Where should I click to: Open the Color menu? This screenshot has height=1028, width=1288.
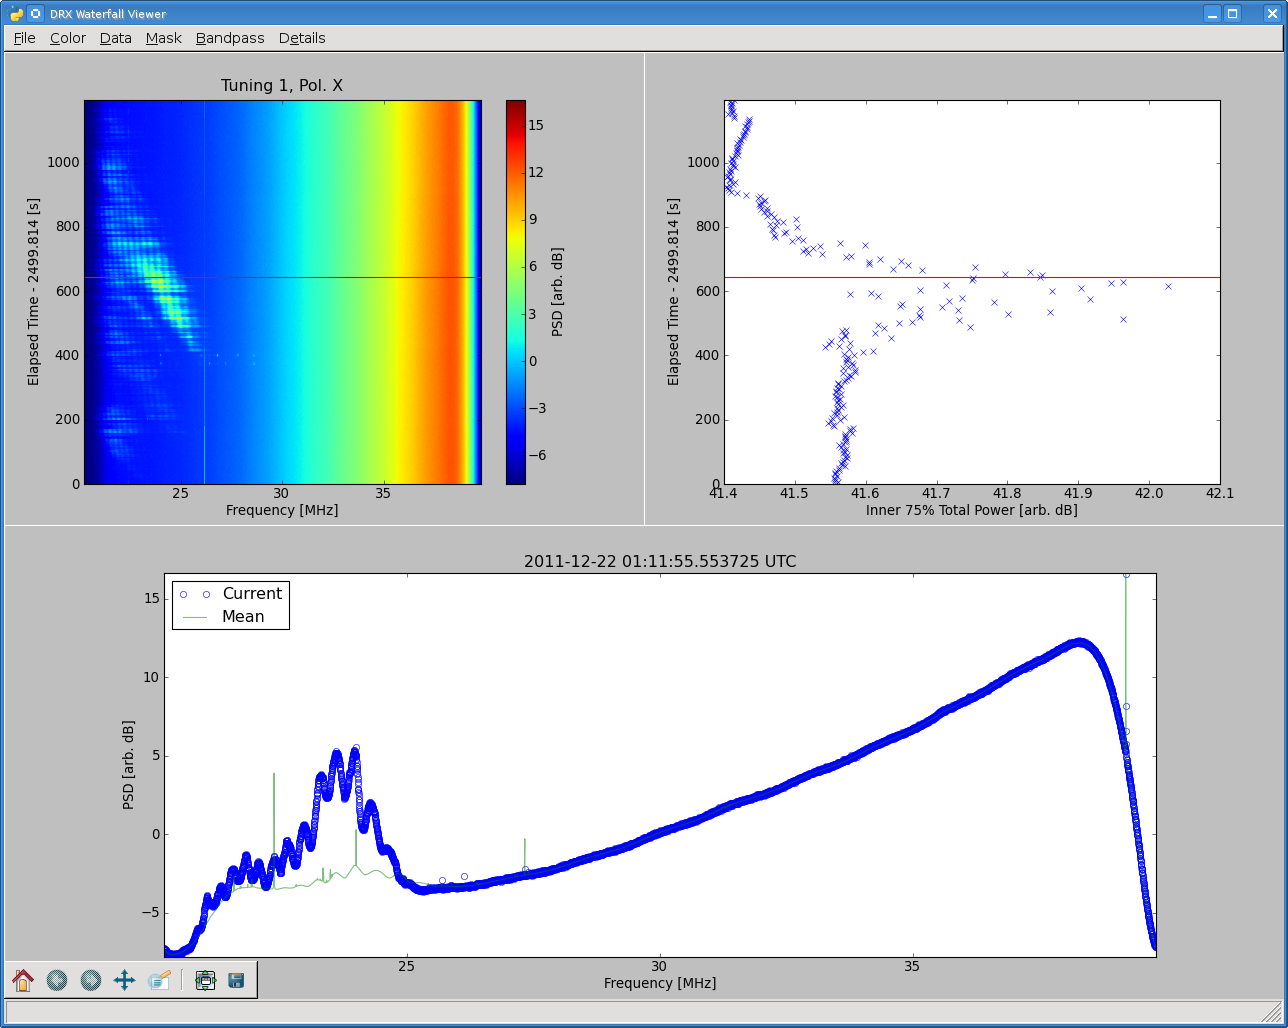(68, 38)
